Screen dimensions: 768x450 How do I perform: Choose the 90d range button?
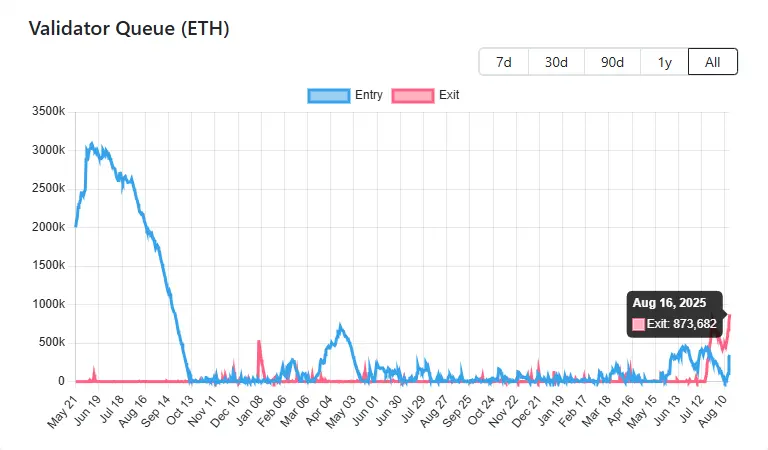coord(613,61)
